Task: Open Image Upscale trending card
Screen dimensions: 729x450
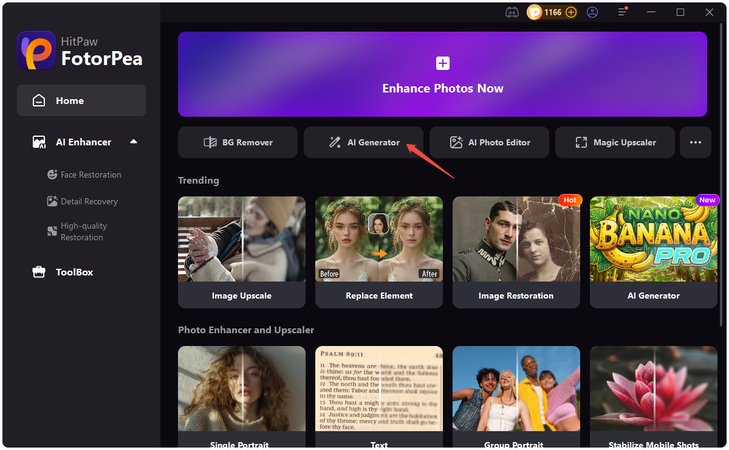Action: point(242,252)
